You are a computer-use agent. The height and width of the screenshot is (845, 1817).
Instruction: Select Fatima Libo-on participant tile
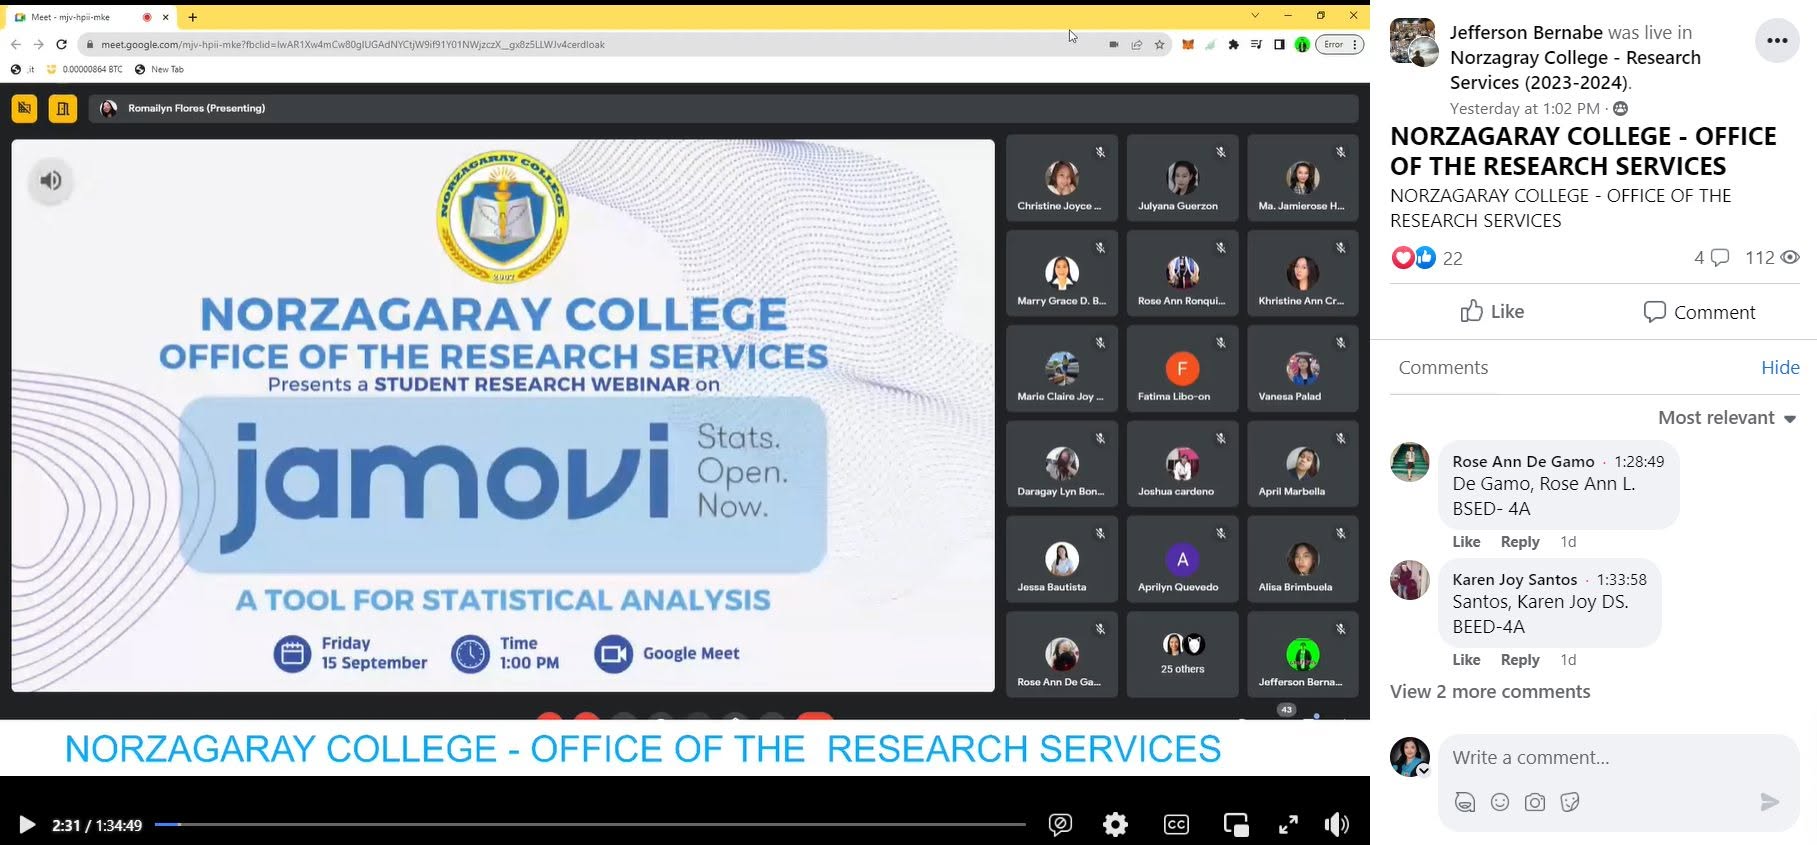pos(1182,369)
